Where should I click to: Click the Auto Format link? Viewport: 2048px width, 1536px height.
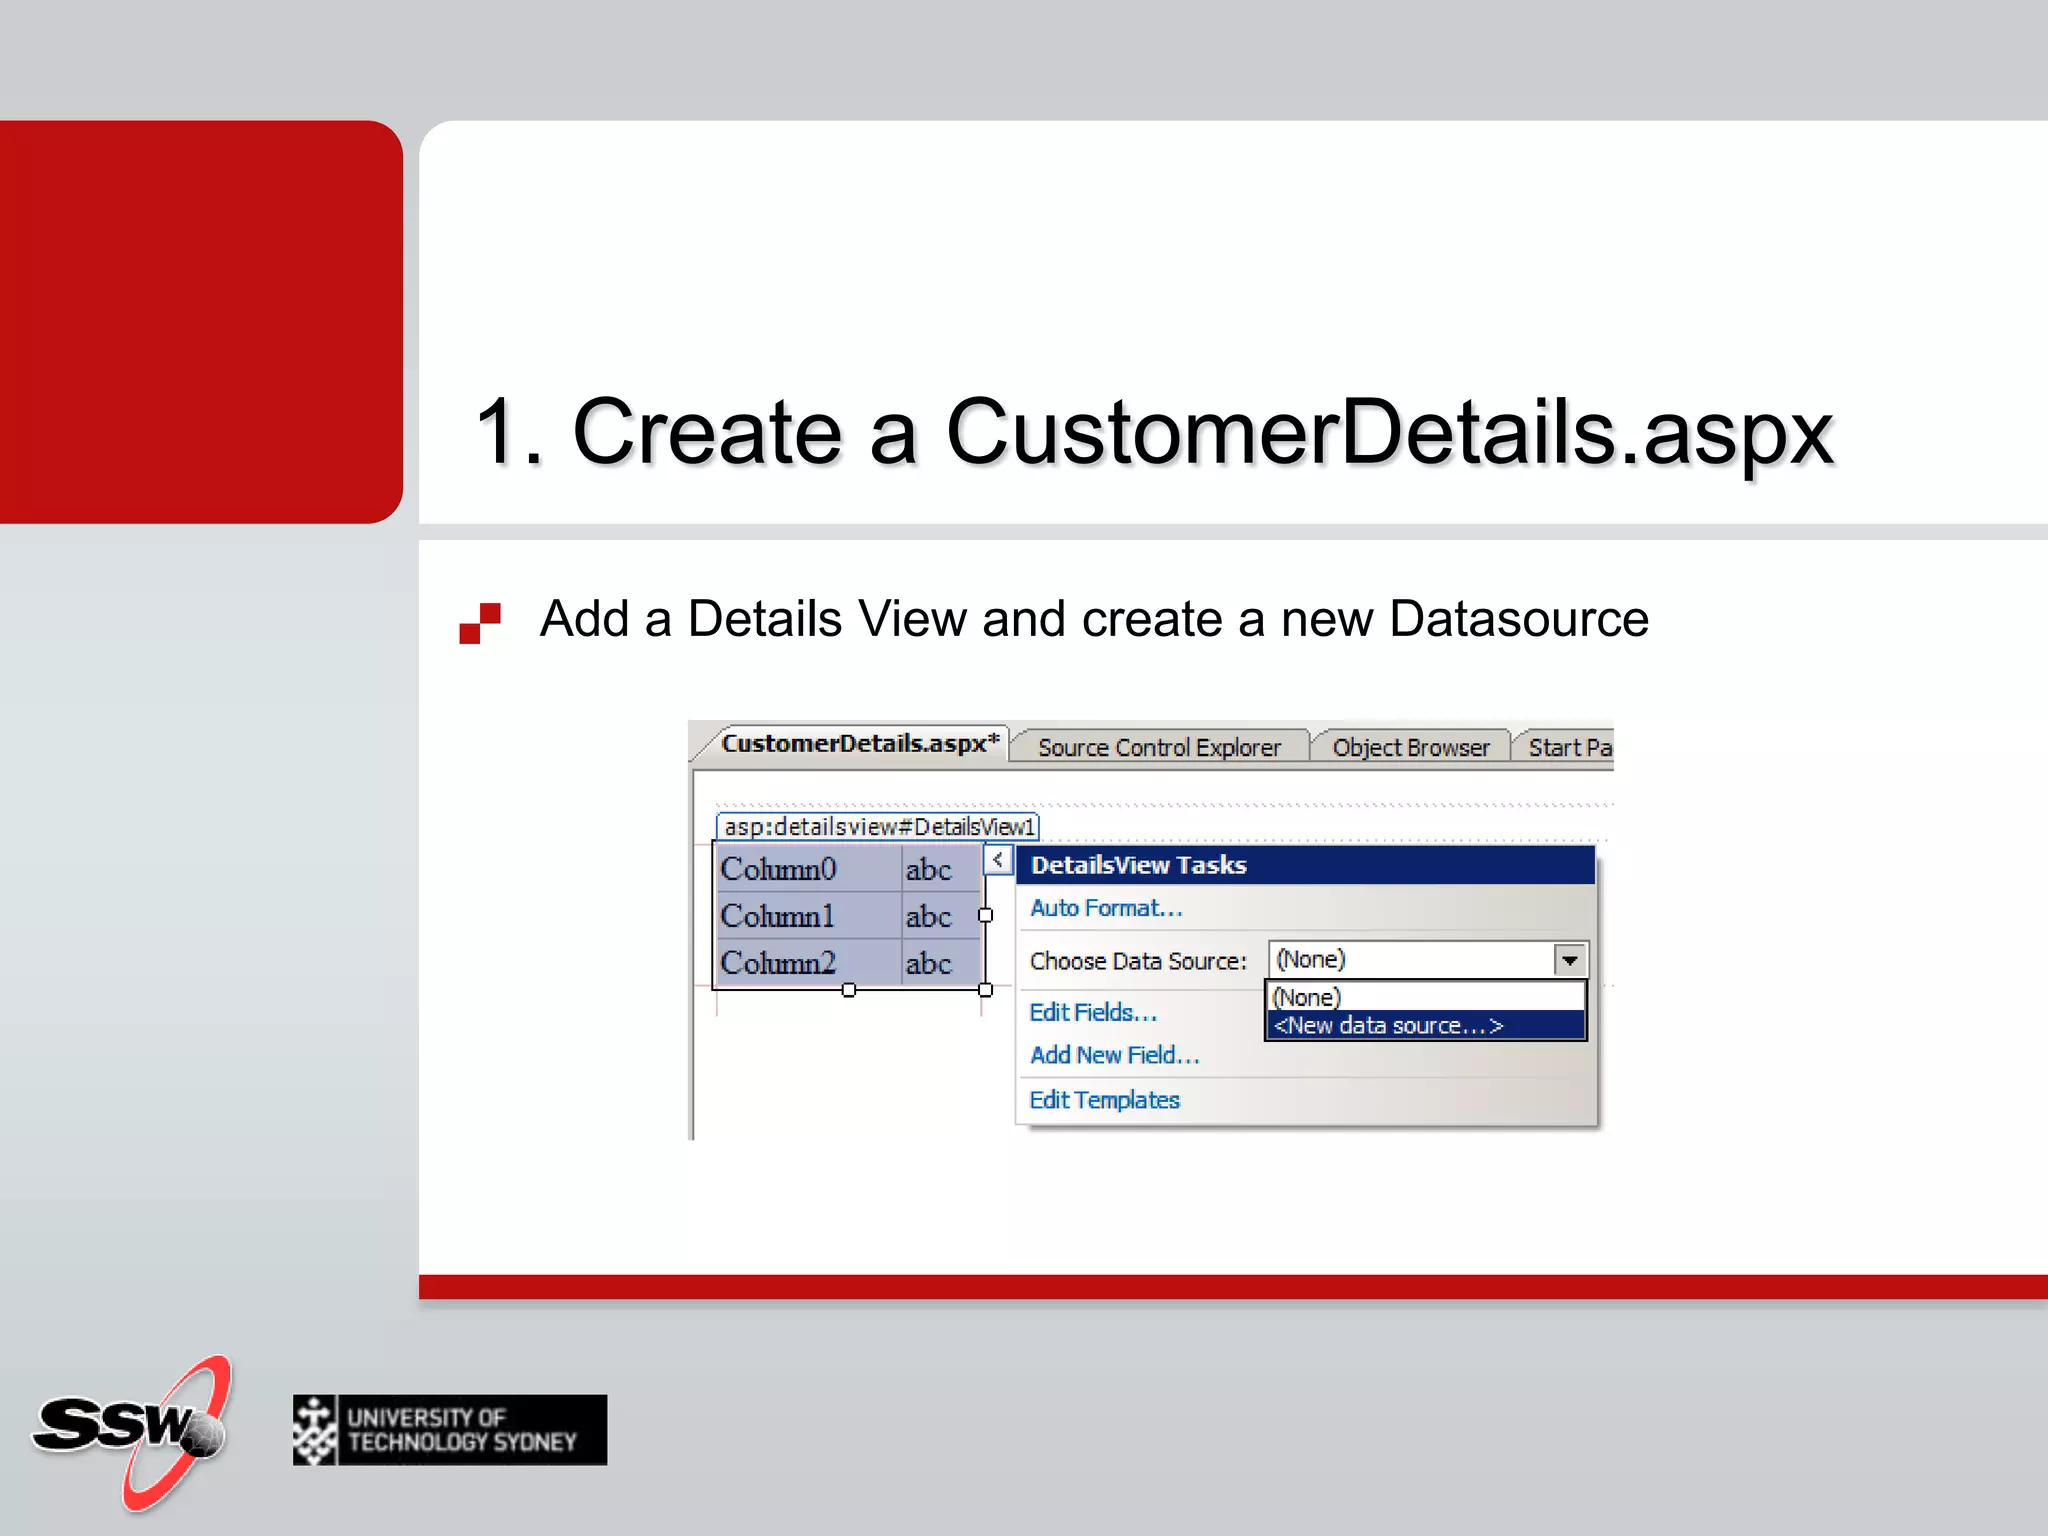[x=1106, y=908]
